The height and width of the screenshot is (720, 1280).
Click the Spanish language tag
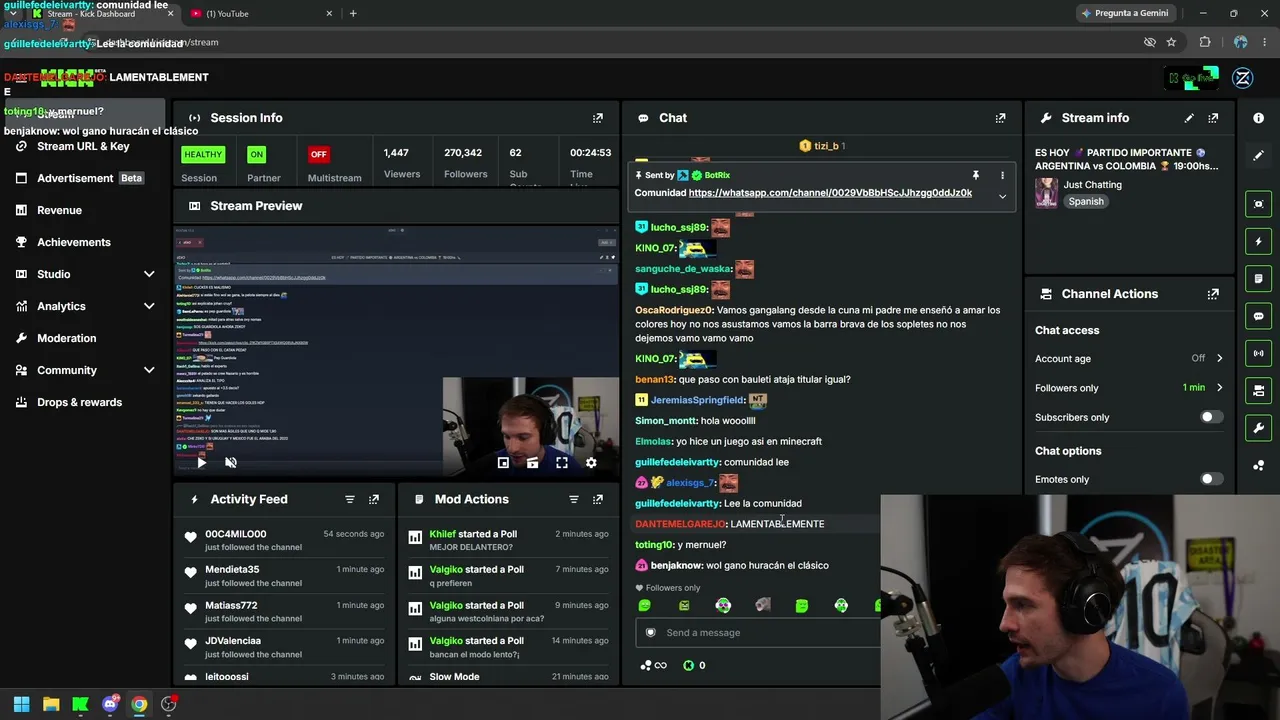tap(1086, 201)
